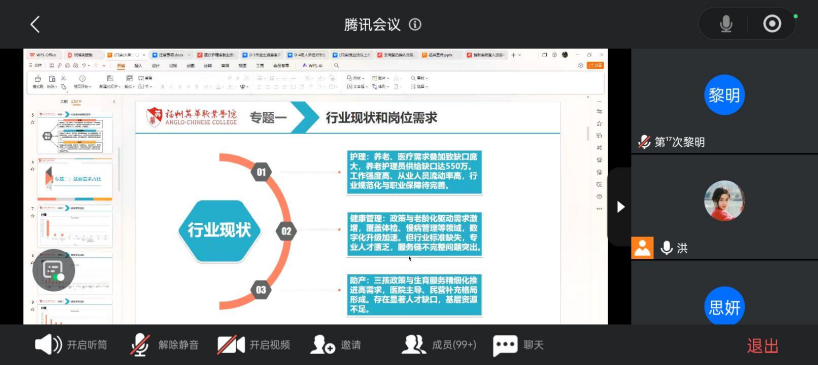
Task: Click slide title 行业现状和岗位需求
Action: coord(381,118)
